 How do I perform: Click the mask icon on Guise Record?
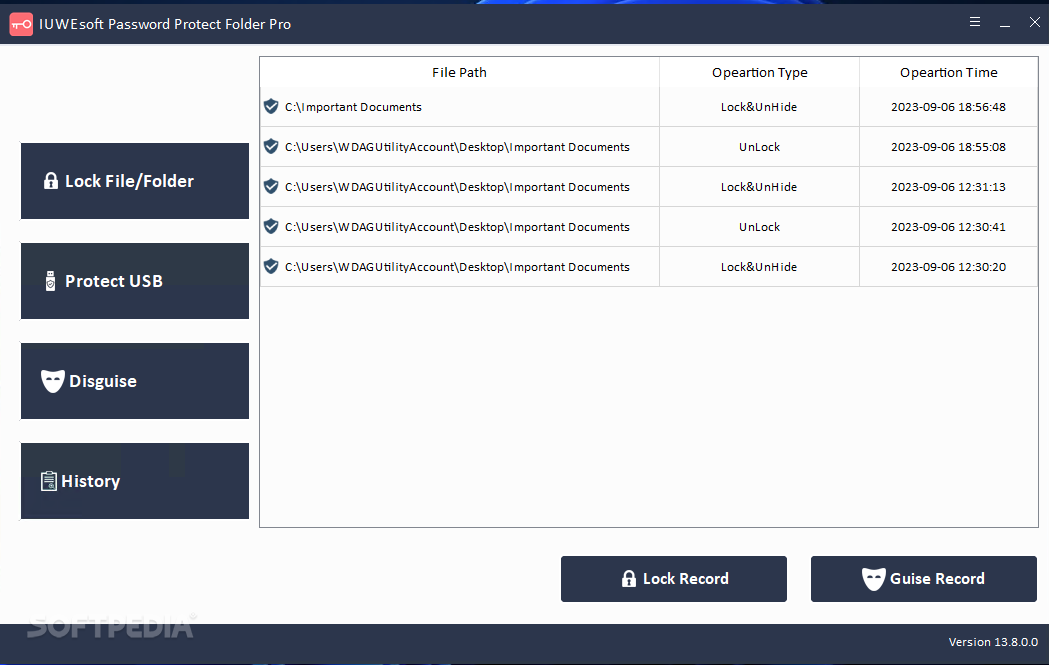click(873, 579)
